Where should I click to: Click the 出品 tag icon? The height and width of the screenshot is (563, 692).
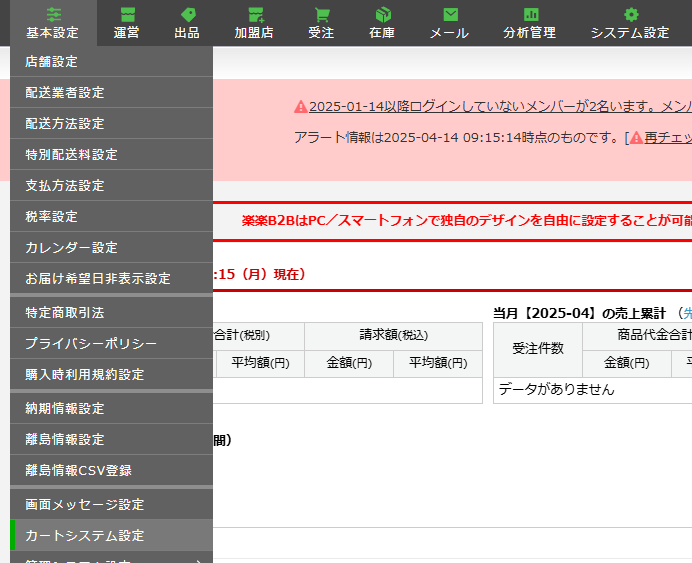click(x=188, y=15)
